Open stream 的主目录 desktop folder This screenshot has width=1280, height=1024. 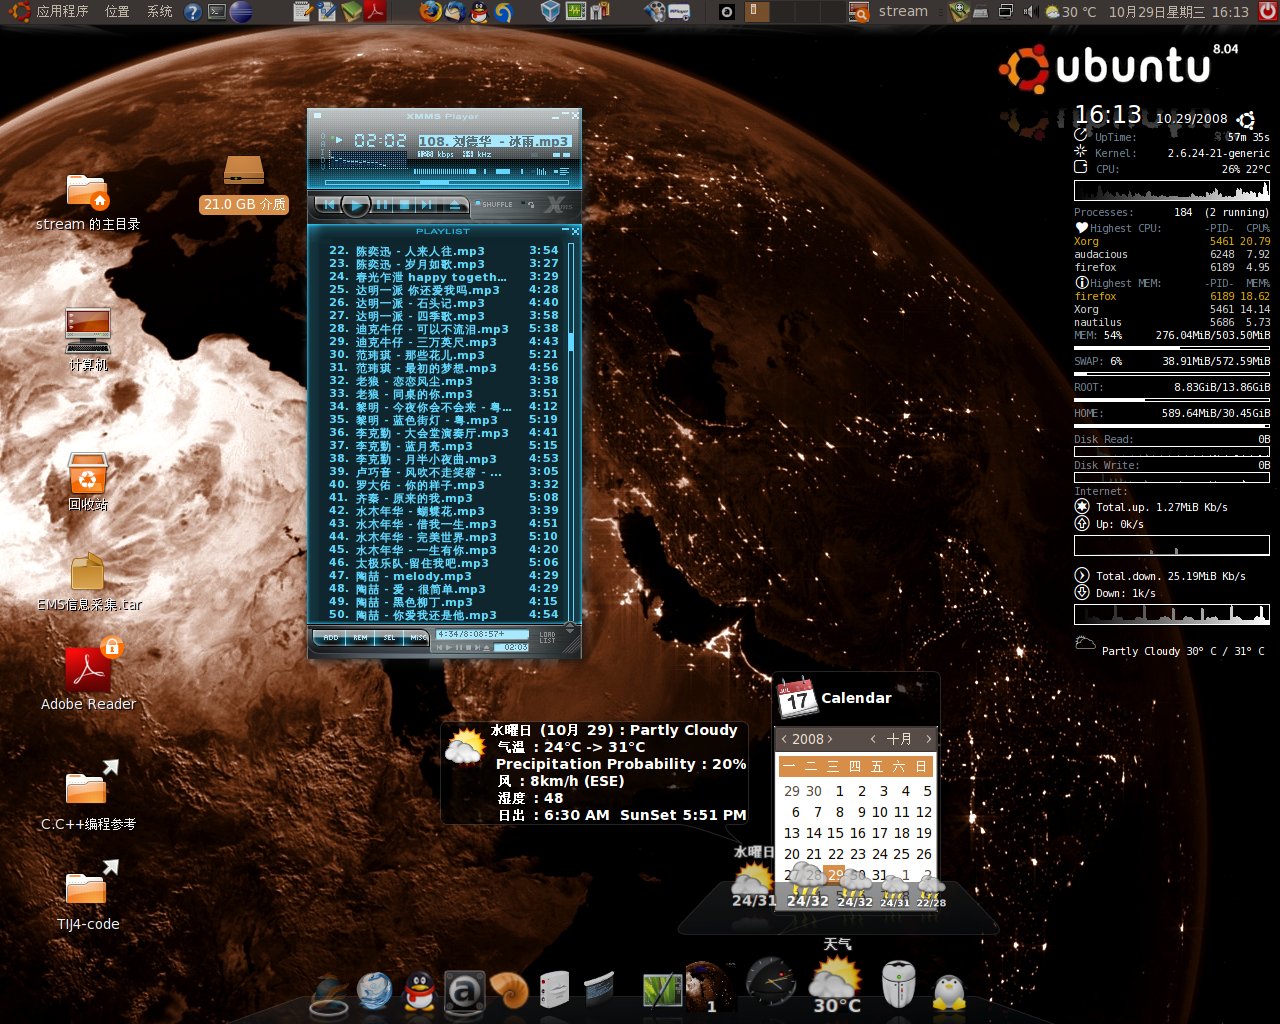87,200
